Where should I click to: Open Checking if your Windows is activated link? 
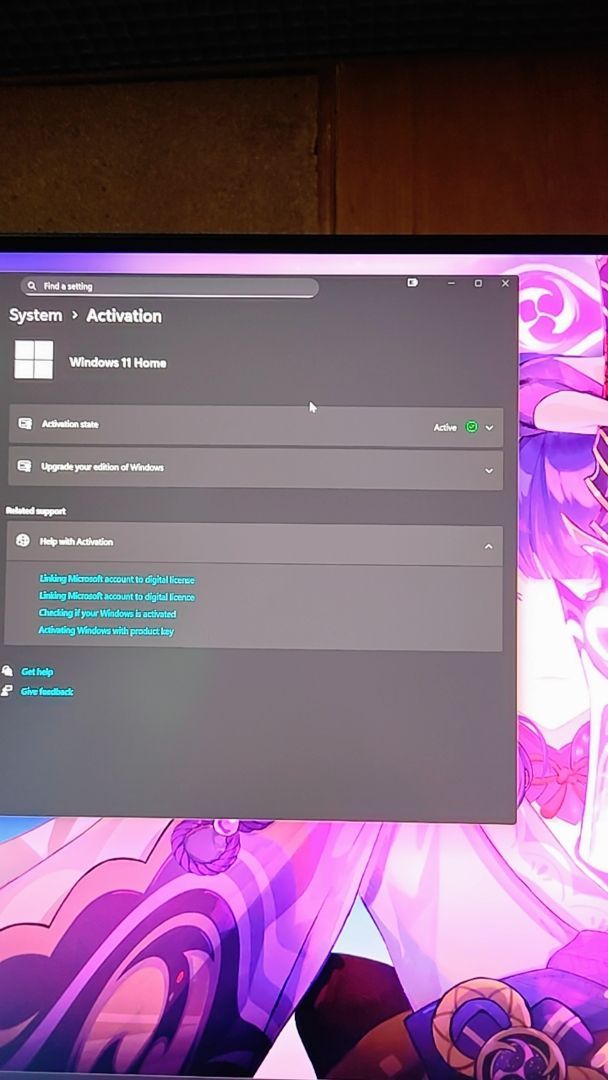107,613
